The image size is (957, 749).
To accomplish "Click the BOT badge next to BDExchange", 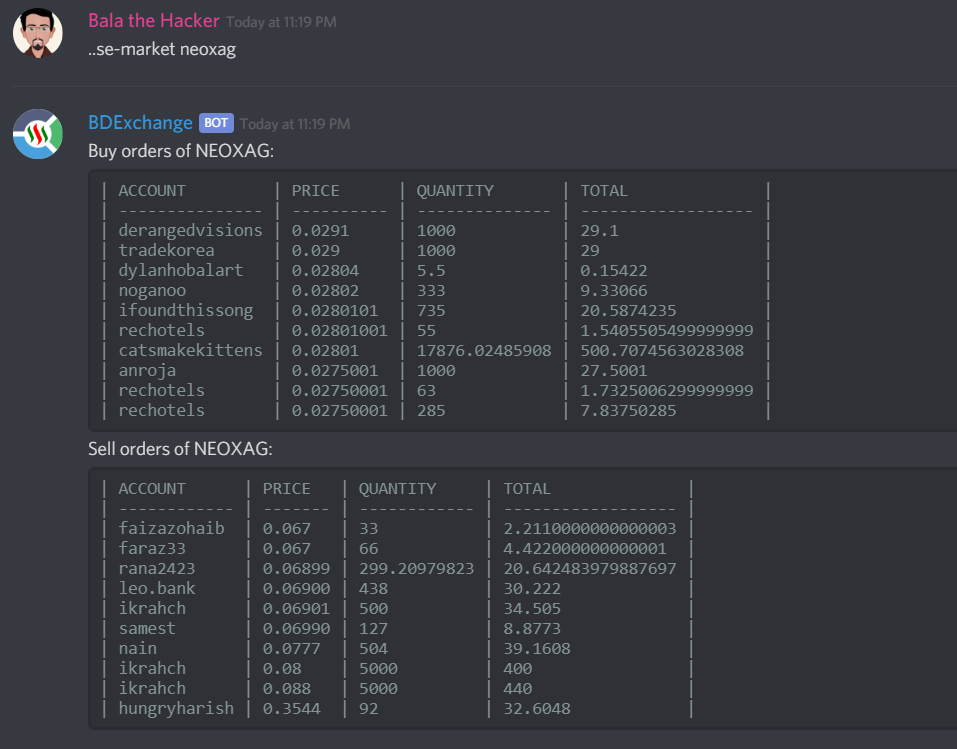I will [x=216, y=123].
